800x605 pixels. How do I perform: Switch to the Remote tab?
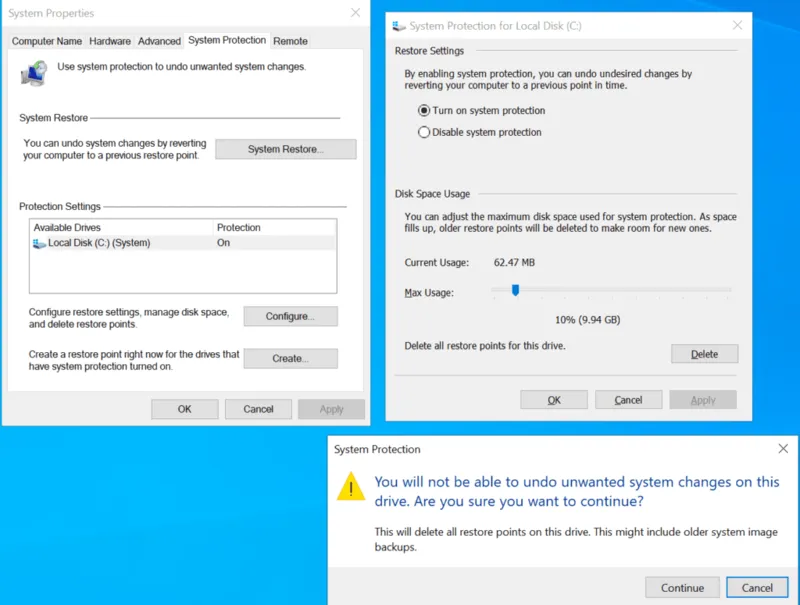coord(290,41)
